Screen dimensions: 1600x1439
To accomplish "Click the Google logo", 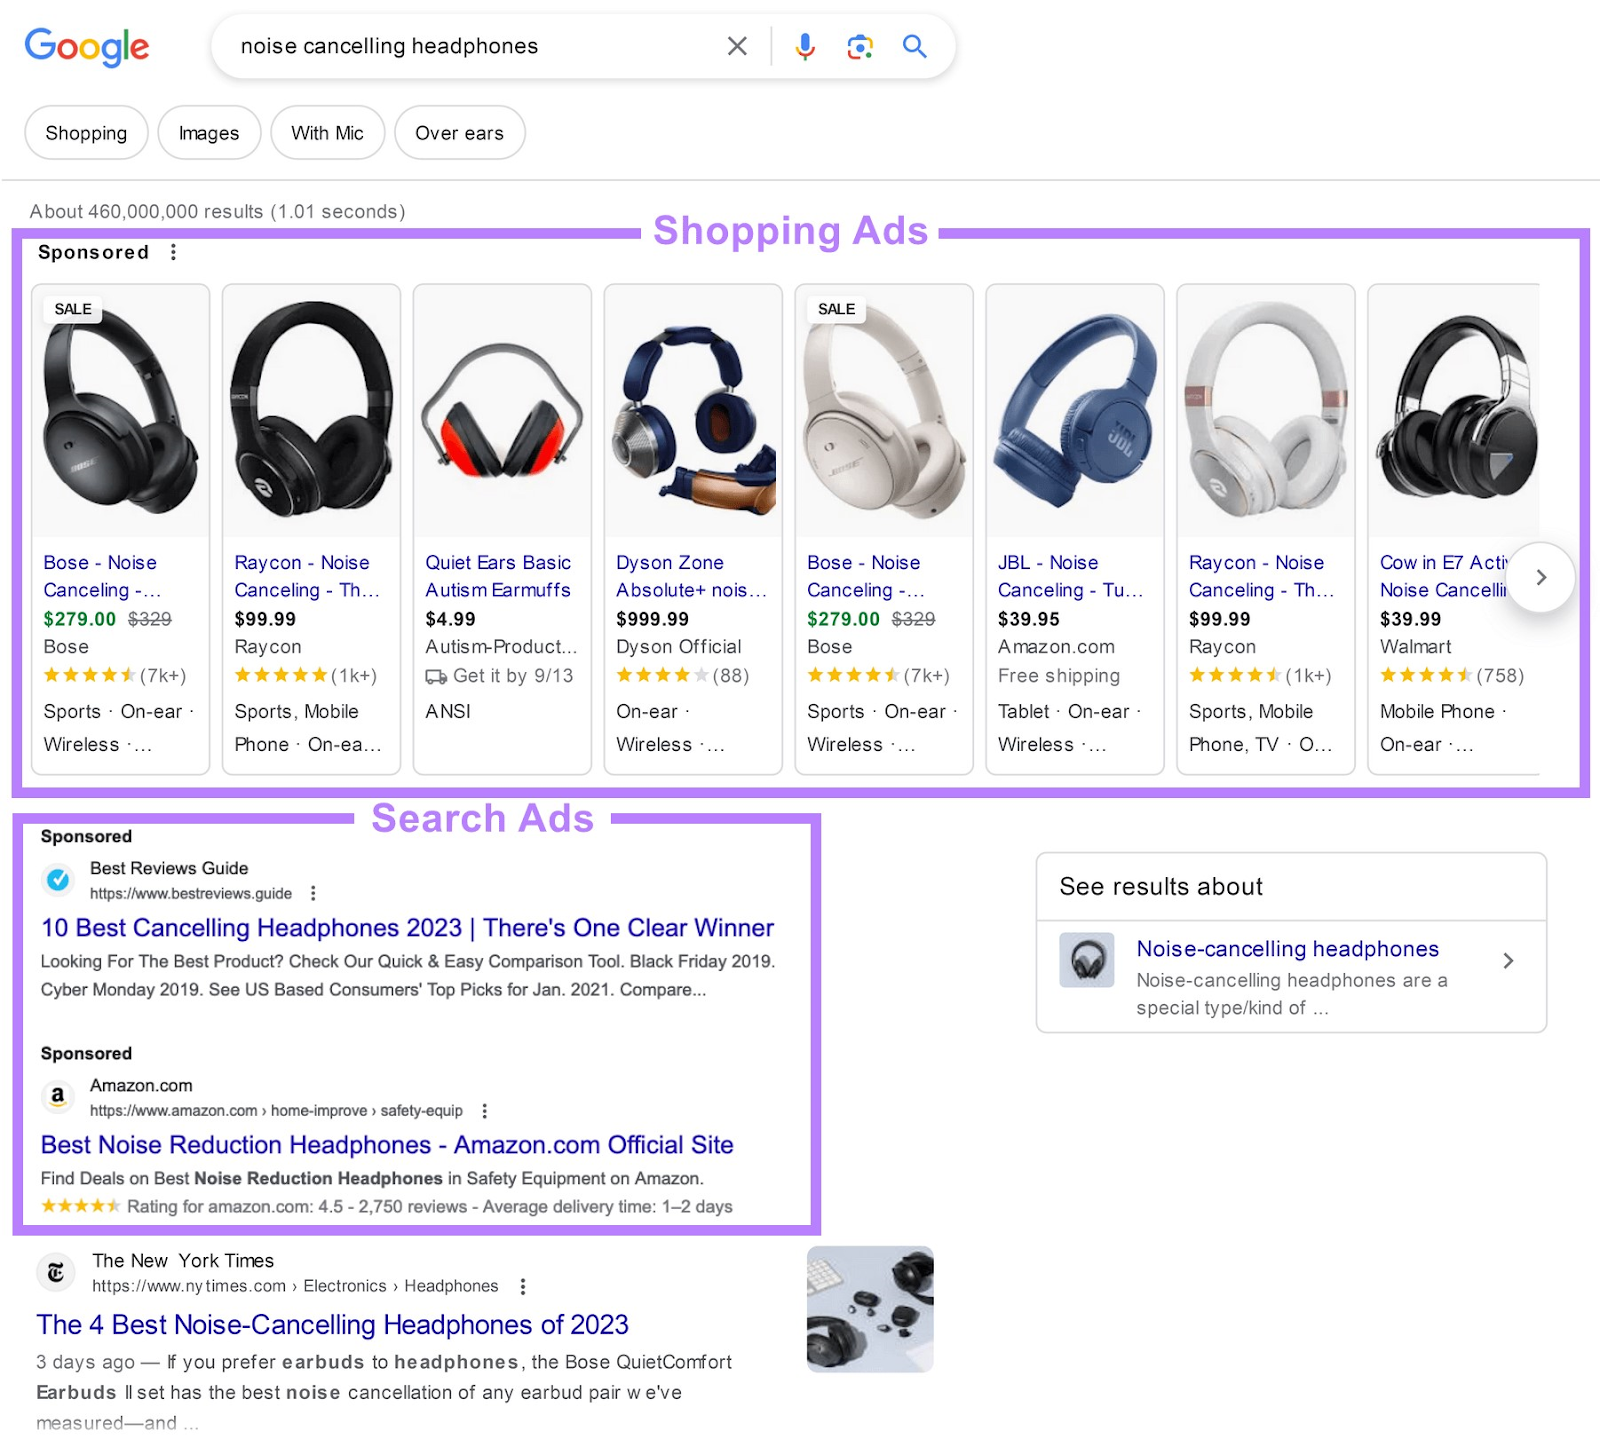I will coord(87,46).
